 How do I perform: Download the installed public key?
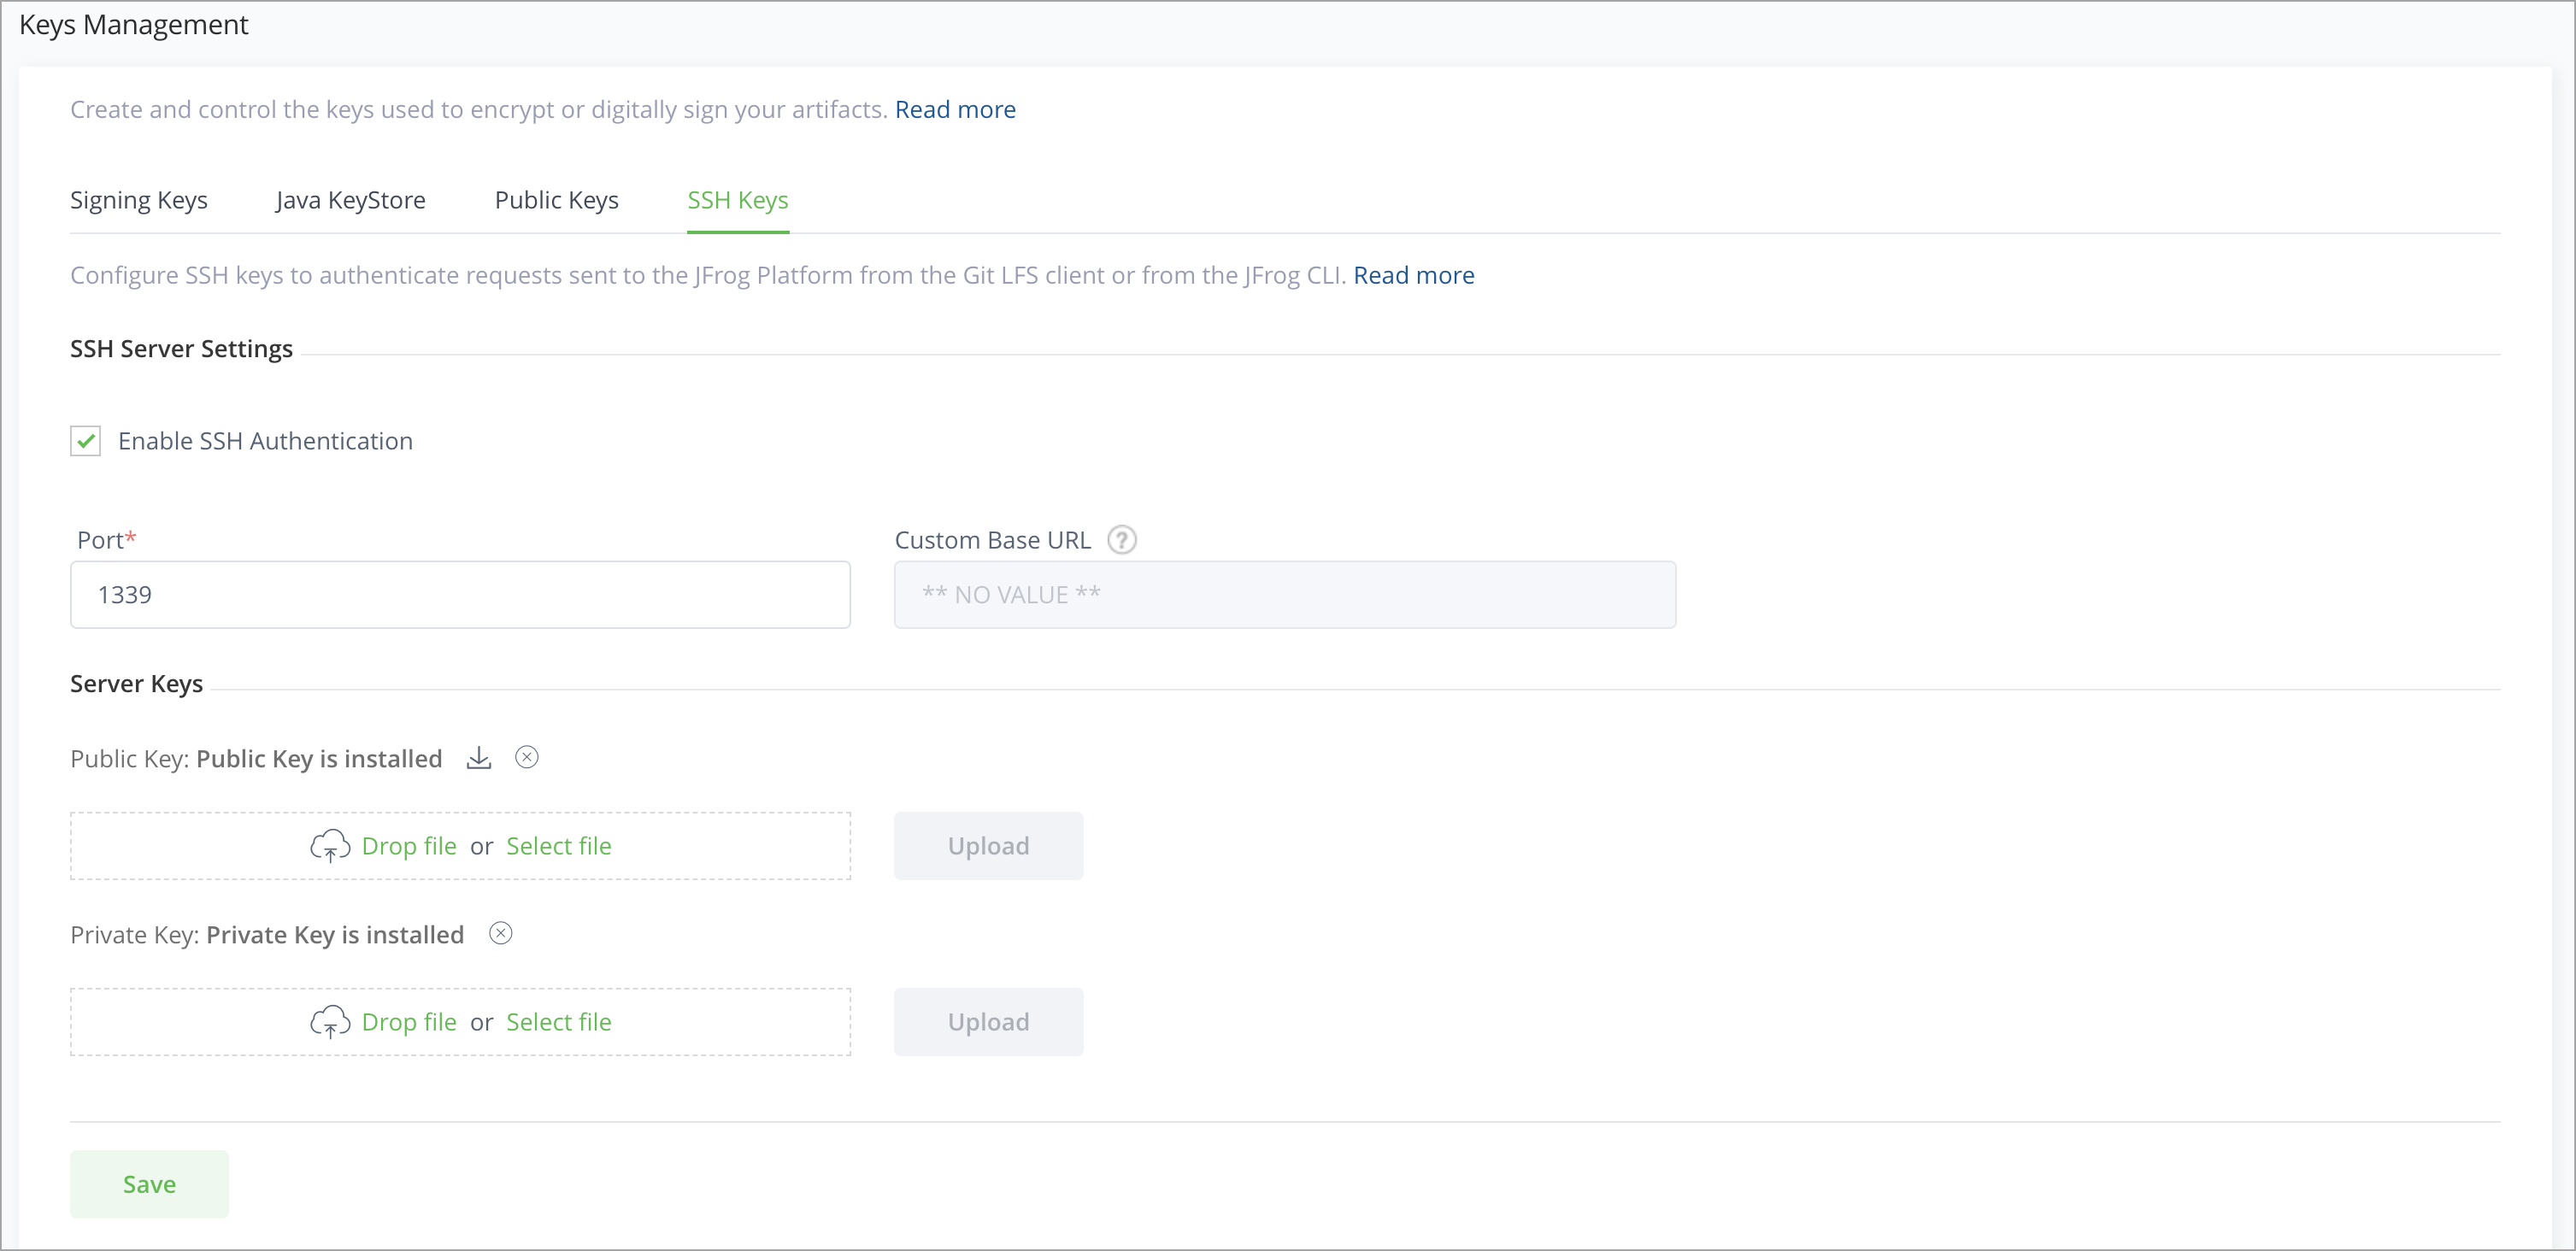479,758
